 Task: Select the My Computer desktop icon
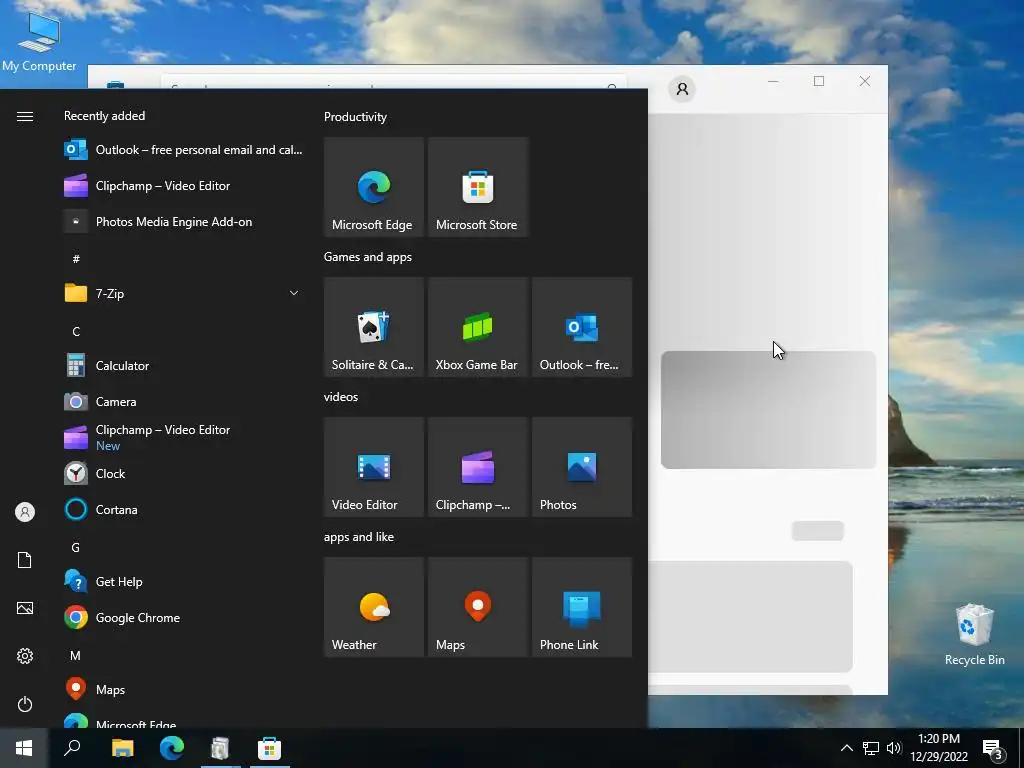[x=39, y=40]
